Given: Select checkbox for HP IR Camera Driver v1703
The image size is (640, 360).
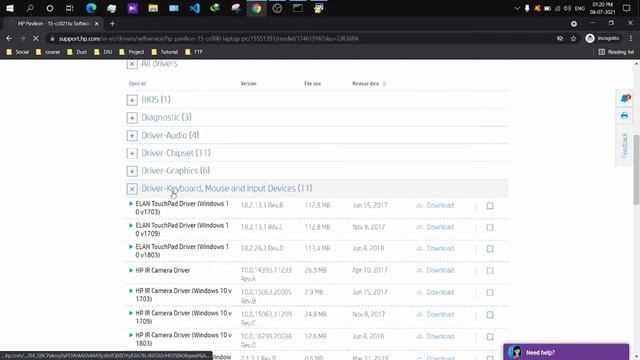Looking at the screenshot, I should click(x=490, y=293).
